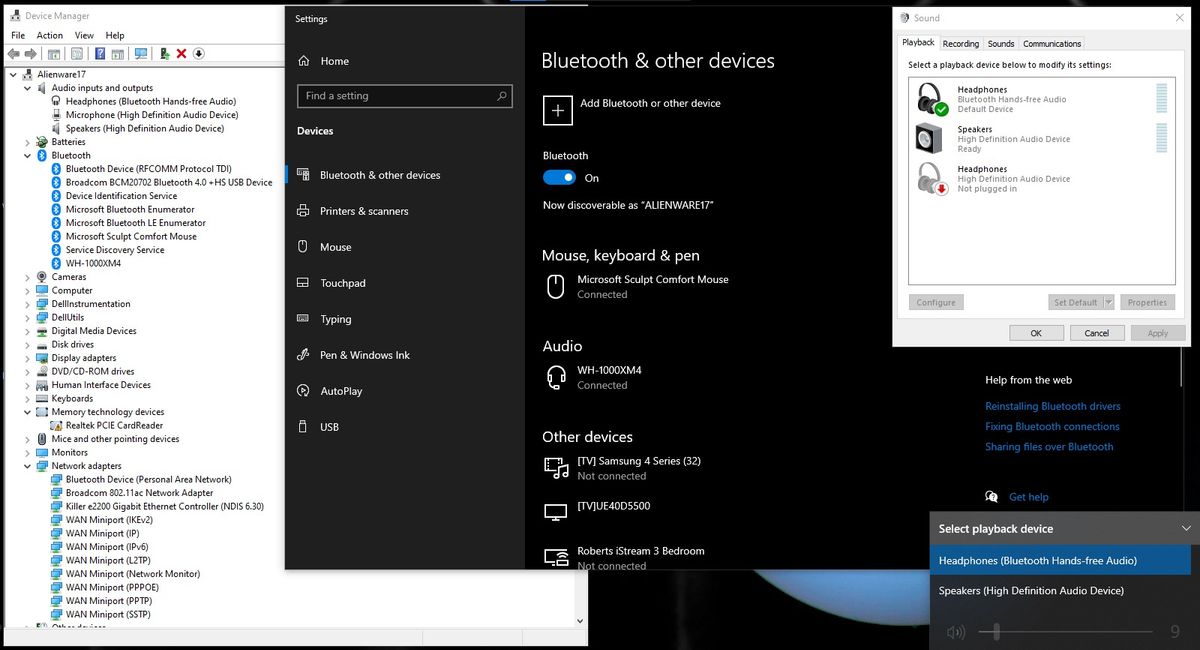Viewport: 1200px width, 650px height.
Task: Click the Find a setting search box
Action: pyautogui.click(x=398, y=96)
